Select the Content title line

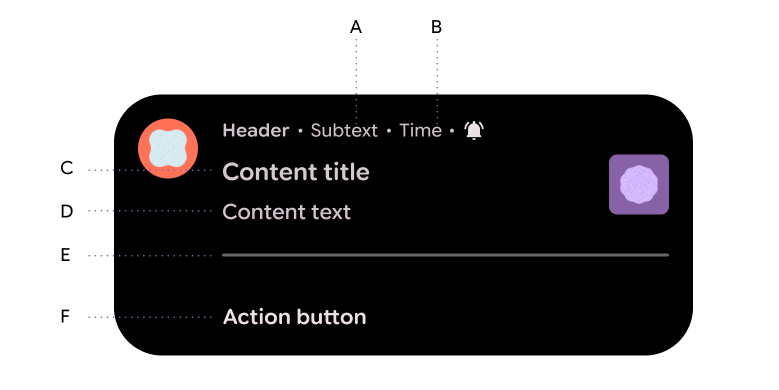(x=296, y=172)
